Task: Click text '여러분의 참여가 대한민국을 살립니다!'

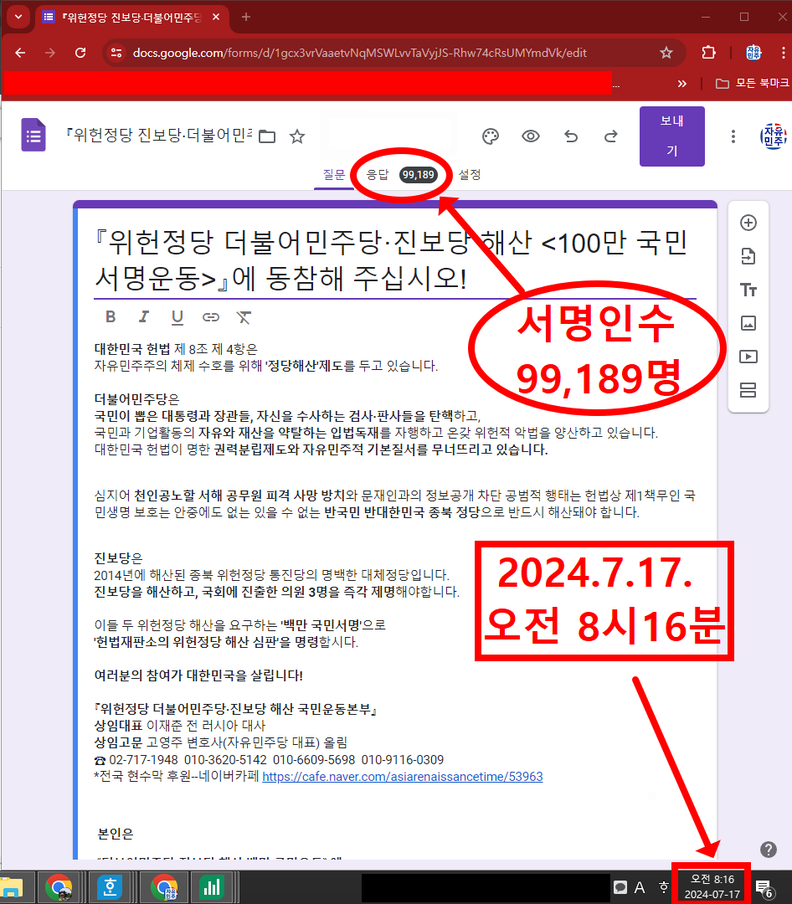Action: 198,675
